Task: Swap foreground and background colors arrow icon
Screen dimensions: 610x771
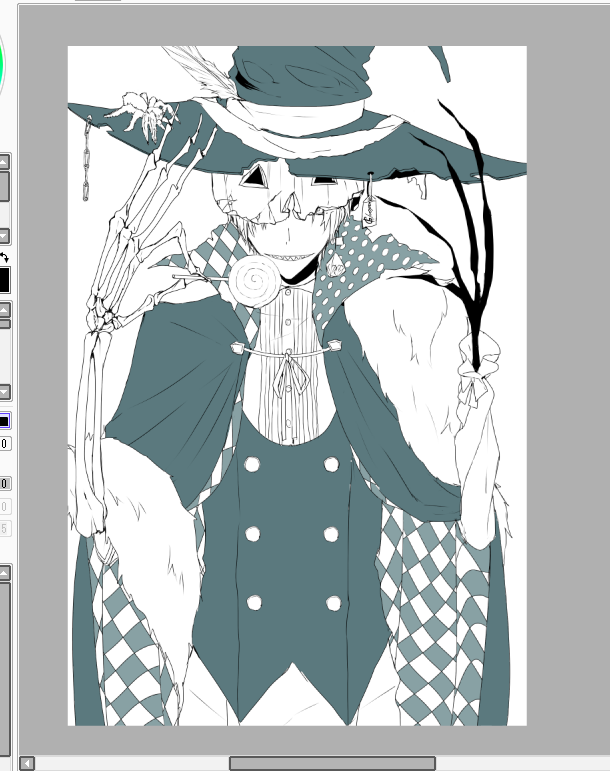Action: 4,257
